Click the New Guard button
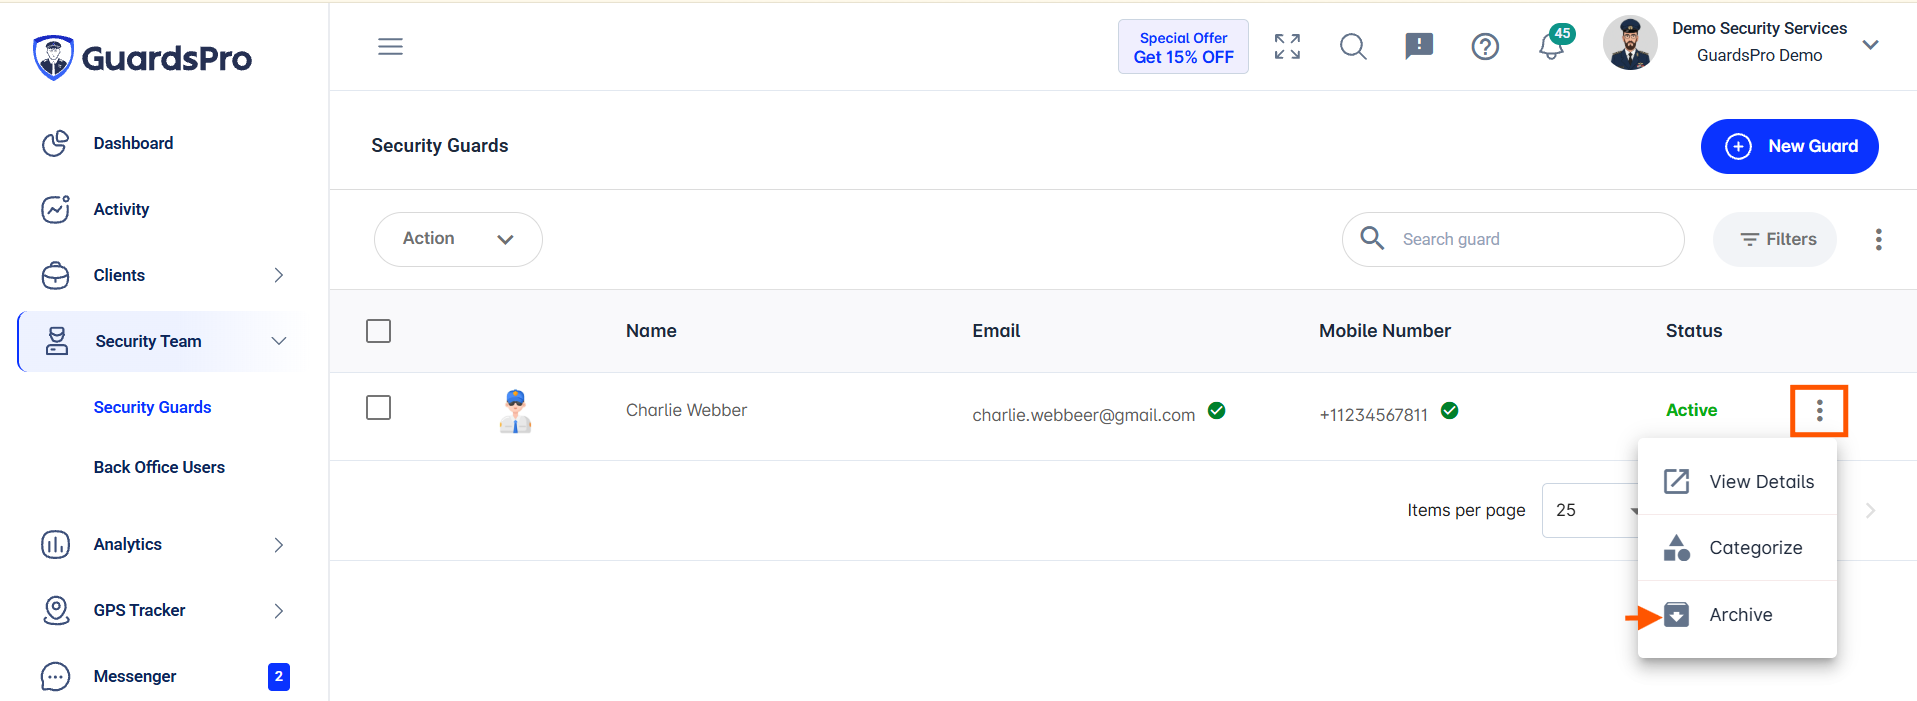This screenshot has height=701, width=1917. (1789, 146)
